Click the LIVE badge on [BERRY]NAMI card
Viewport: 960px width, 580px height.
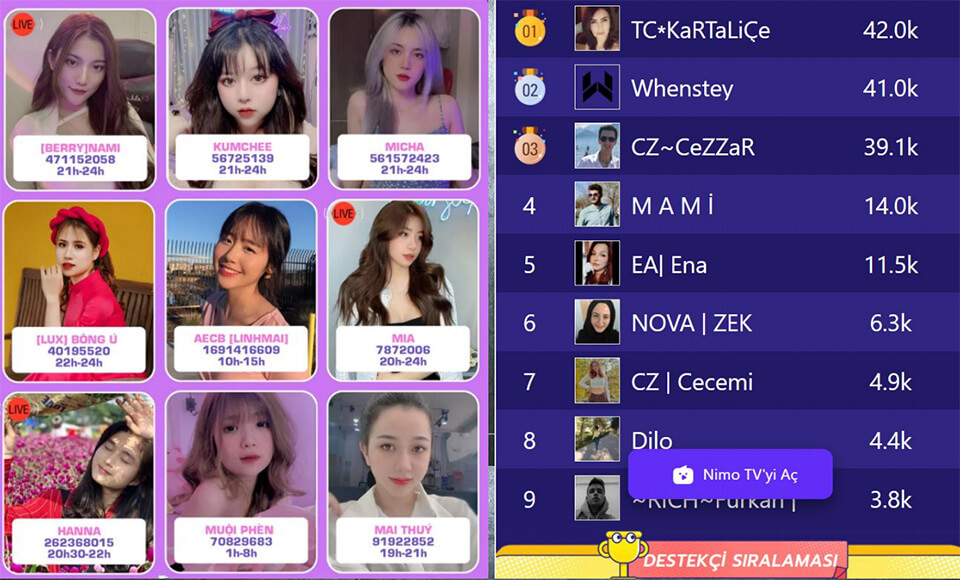click(23, 24)
